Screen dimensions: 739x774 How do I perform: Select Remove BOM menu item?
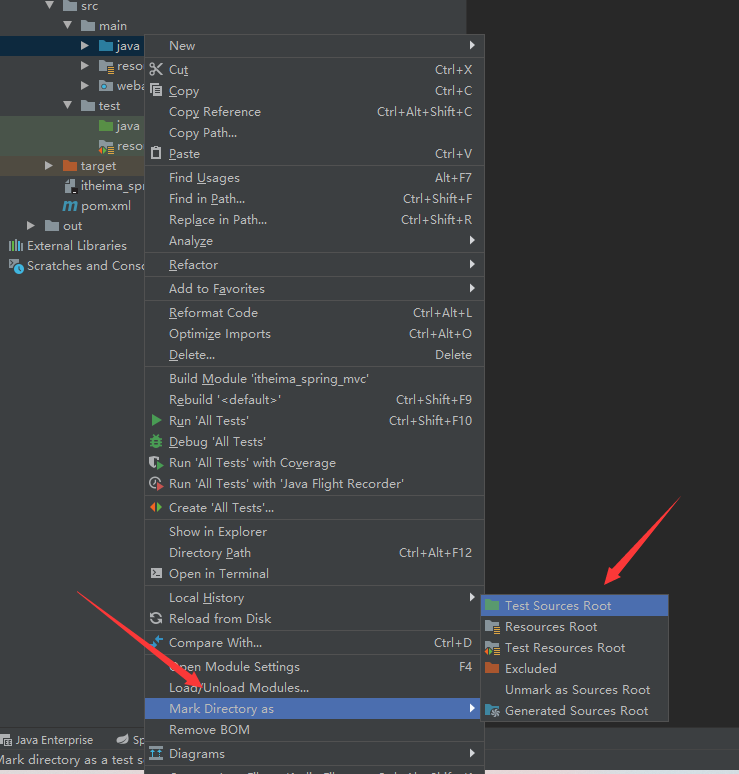[x=314, y=730]
